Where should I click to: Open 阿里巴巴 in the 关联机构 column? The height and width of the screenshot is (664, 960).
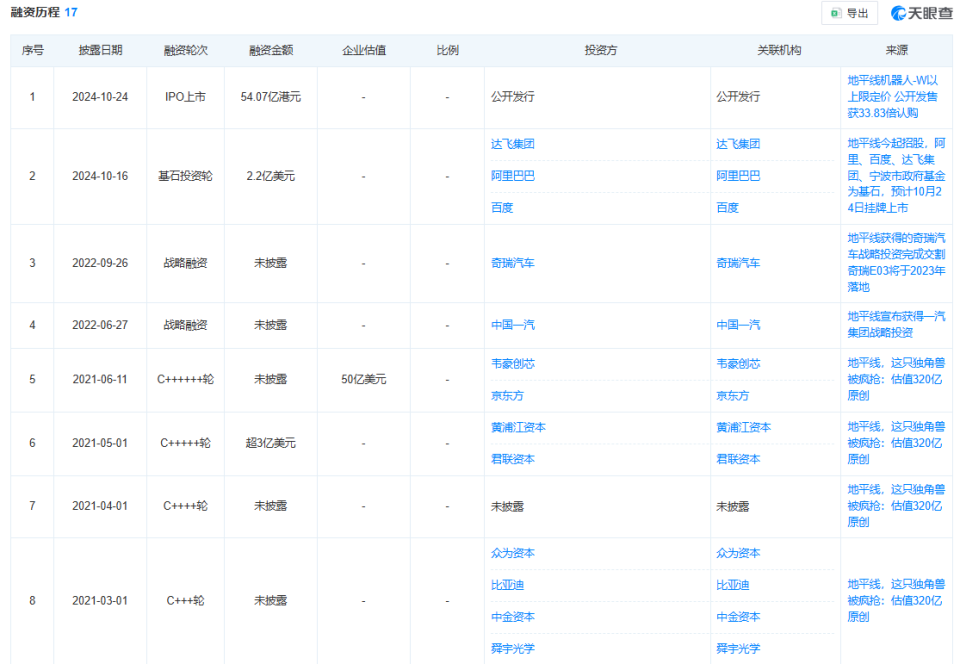[x=738, y=176]
